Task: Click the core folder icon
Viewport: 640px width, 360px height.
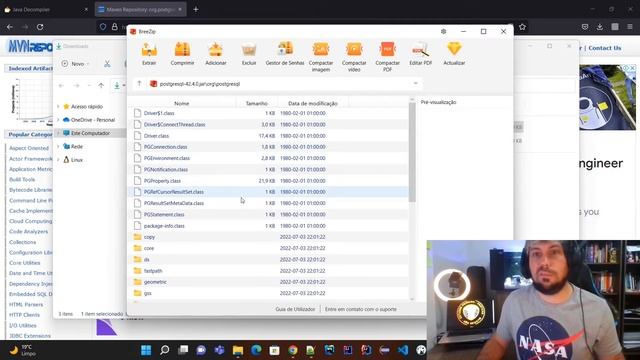Action: (138, 248)
